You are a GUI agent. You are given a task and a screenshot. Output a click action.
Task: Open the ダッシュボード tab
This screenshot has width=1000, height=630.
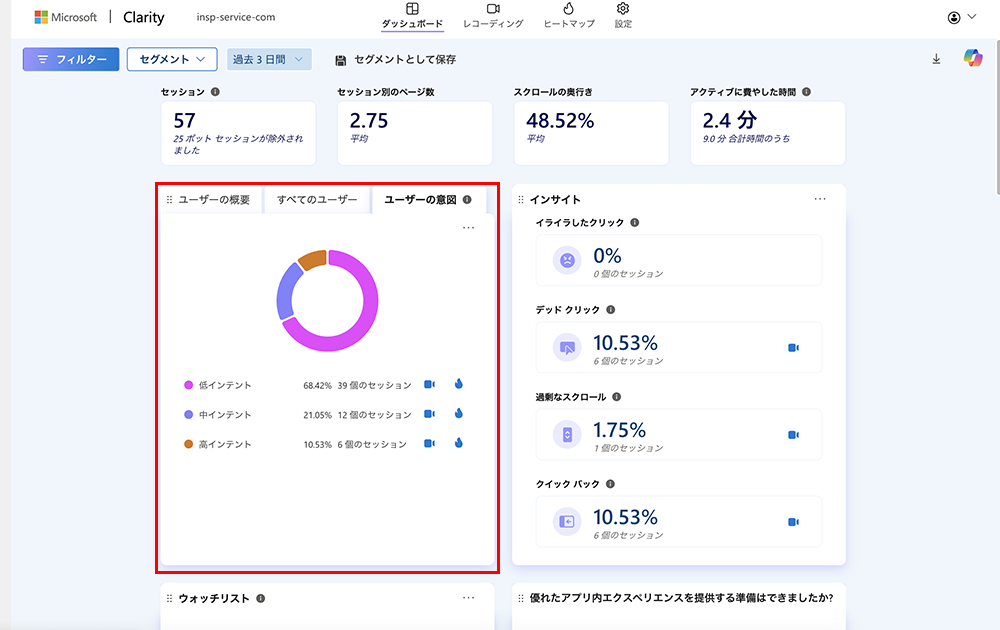click(x=412, y=16)
